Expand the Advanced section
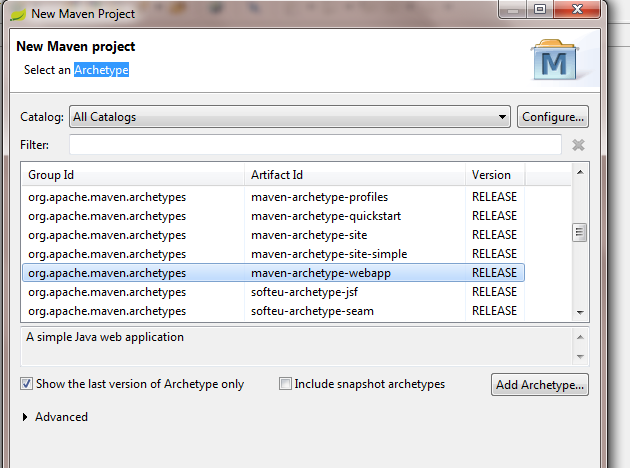 coord(25,417)
